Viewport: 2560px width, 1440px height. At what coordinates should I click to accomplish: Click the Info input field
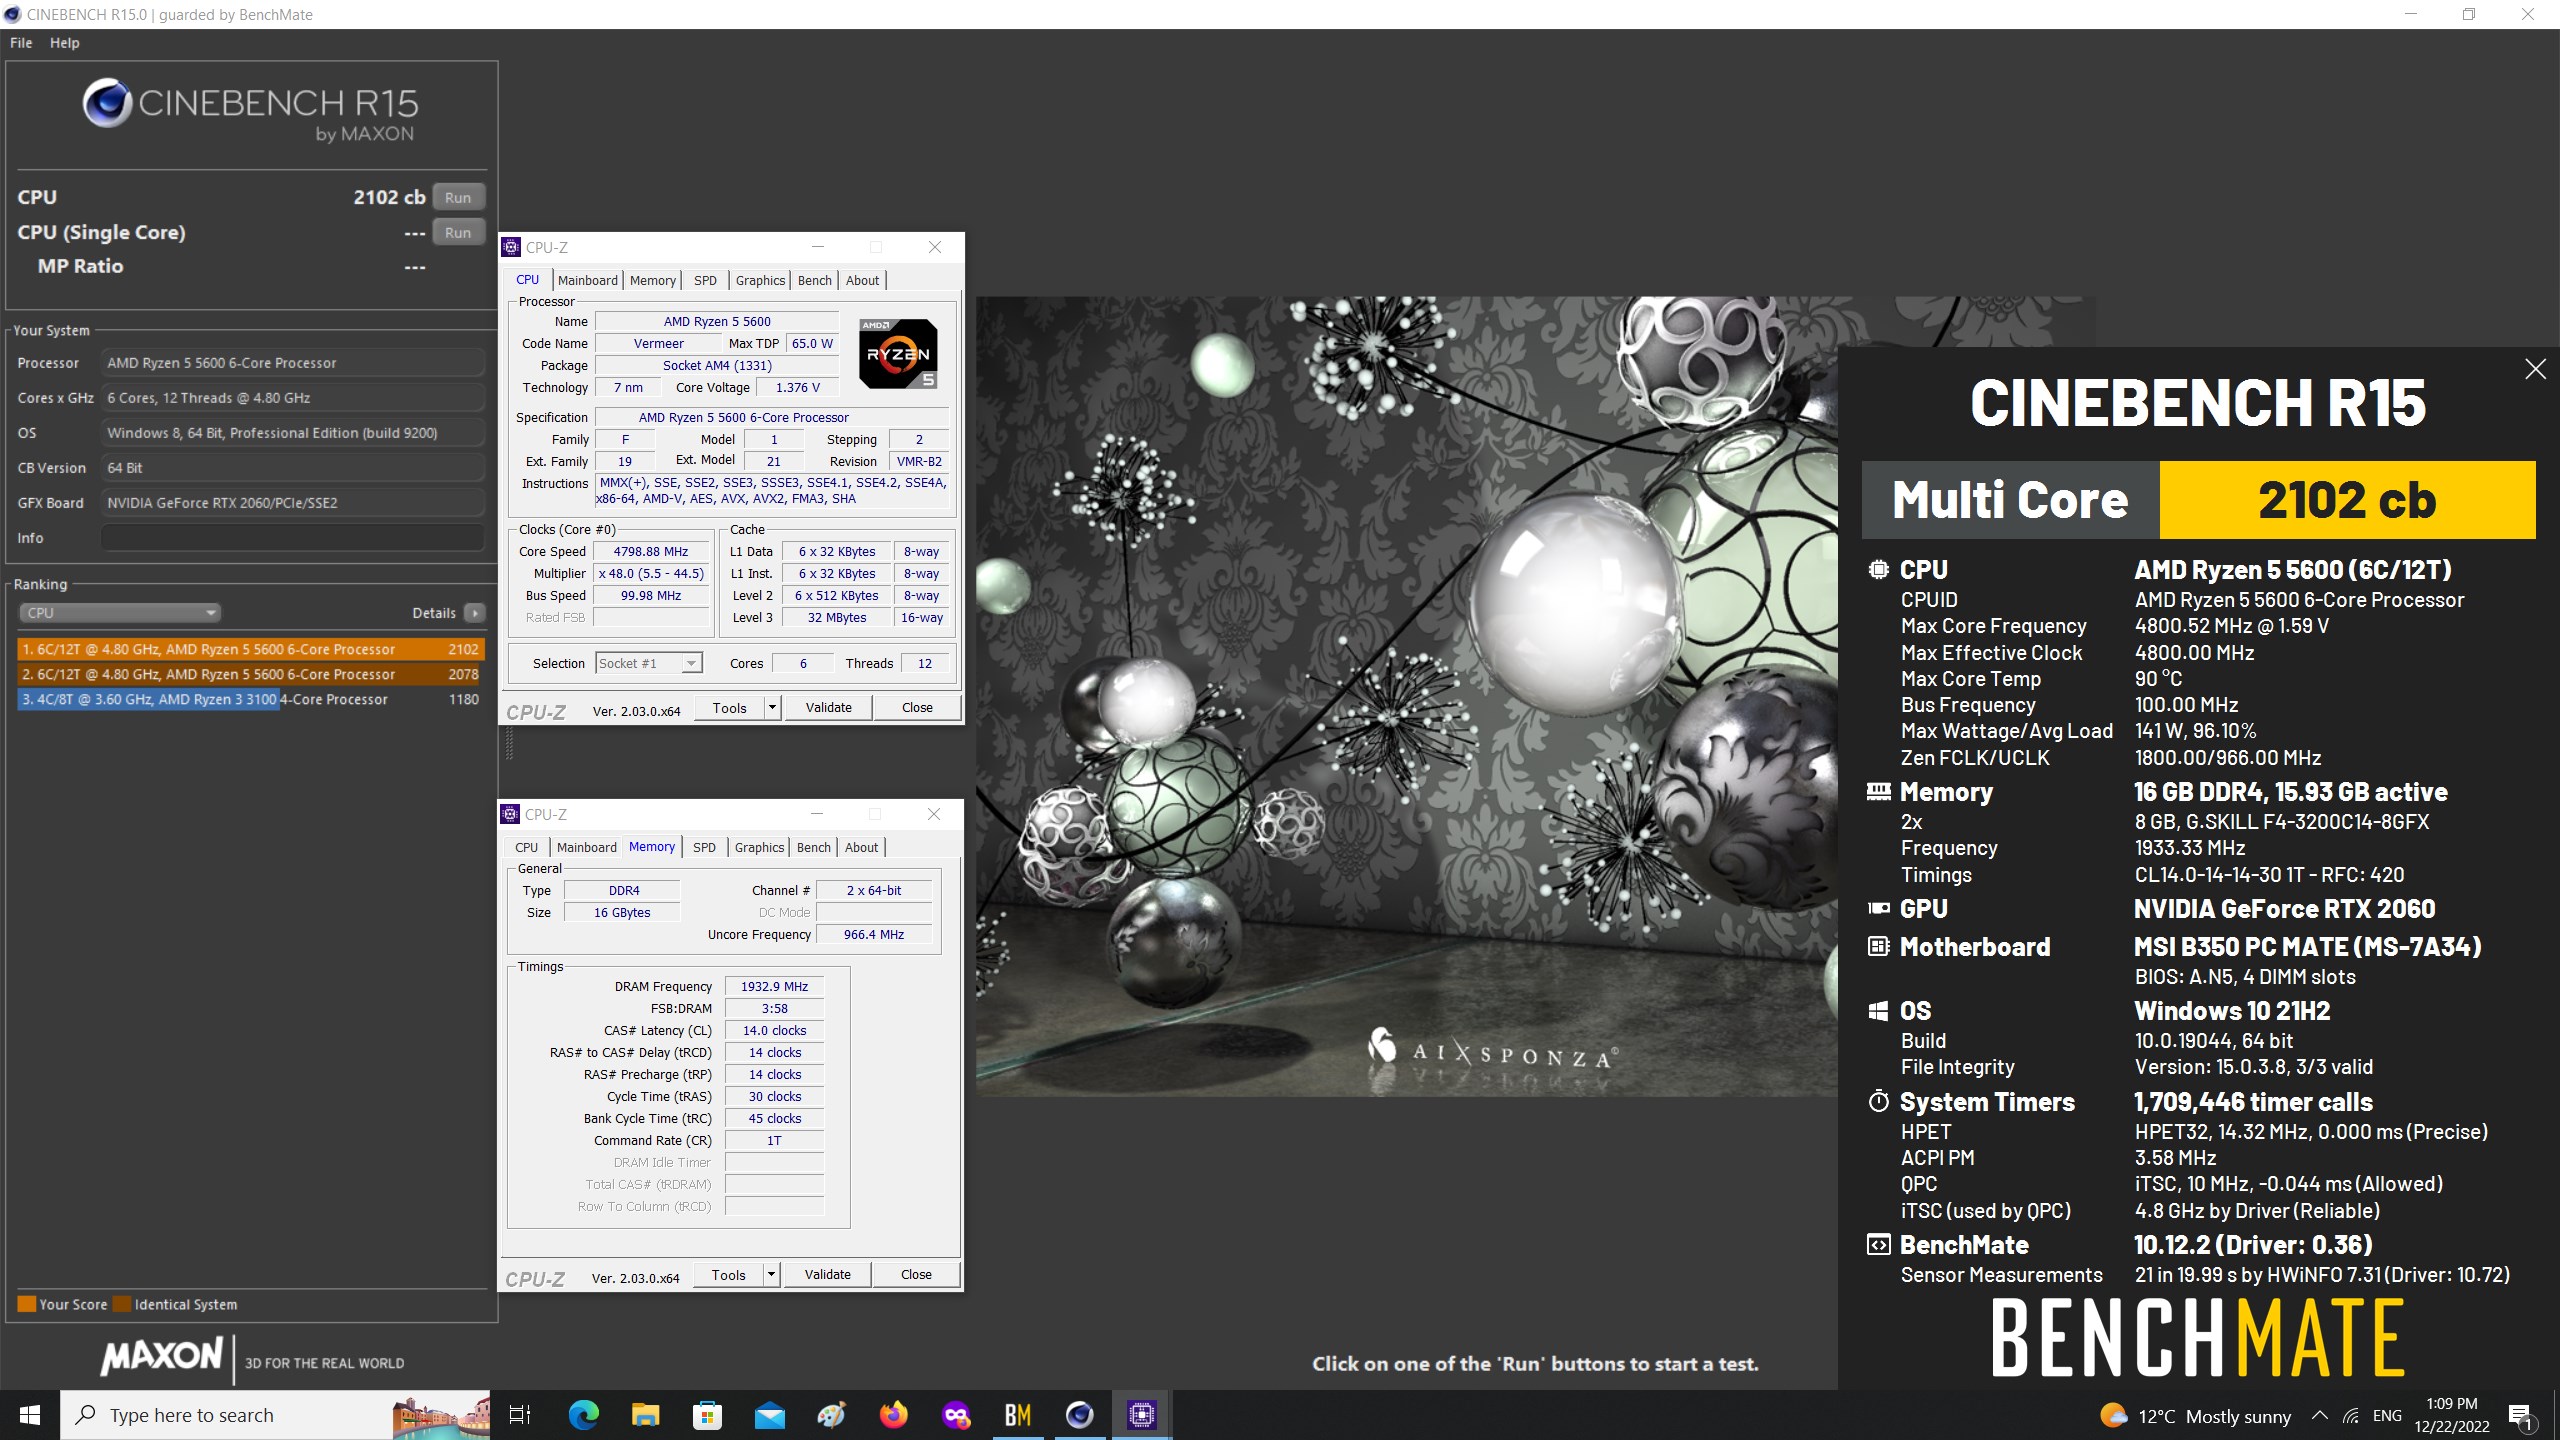click(x=292, y=538)
